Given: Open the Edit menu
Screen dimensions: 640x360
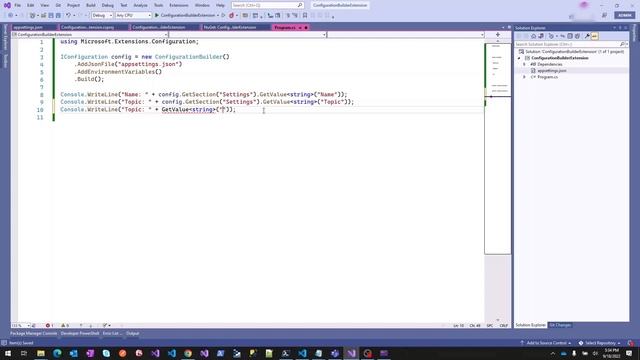Looking at the screenshot, I should tap(31, 5).
